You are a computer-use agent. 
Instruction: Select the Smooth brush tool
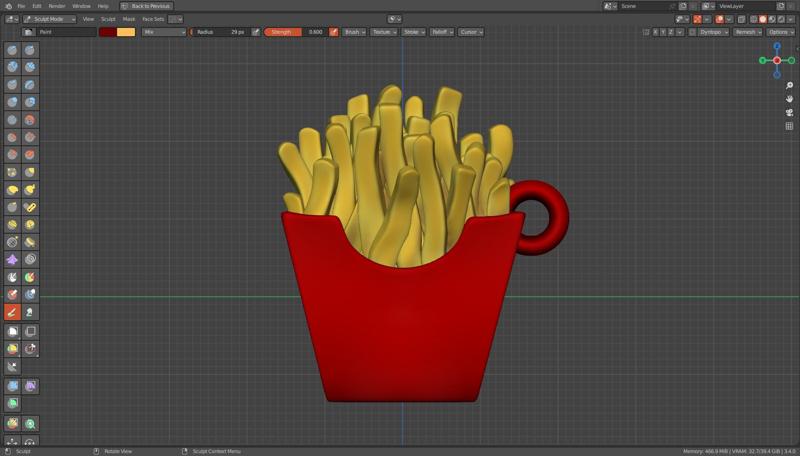point(30,120)
